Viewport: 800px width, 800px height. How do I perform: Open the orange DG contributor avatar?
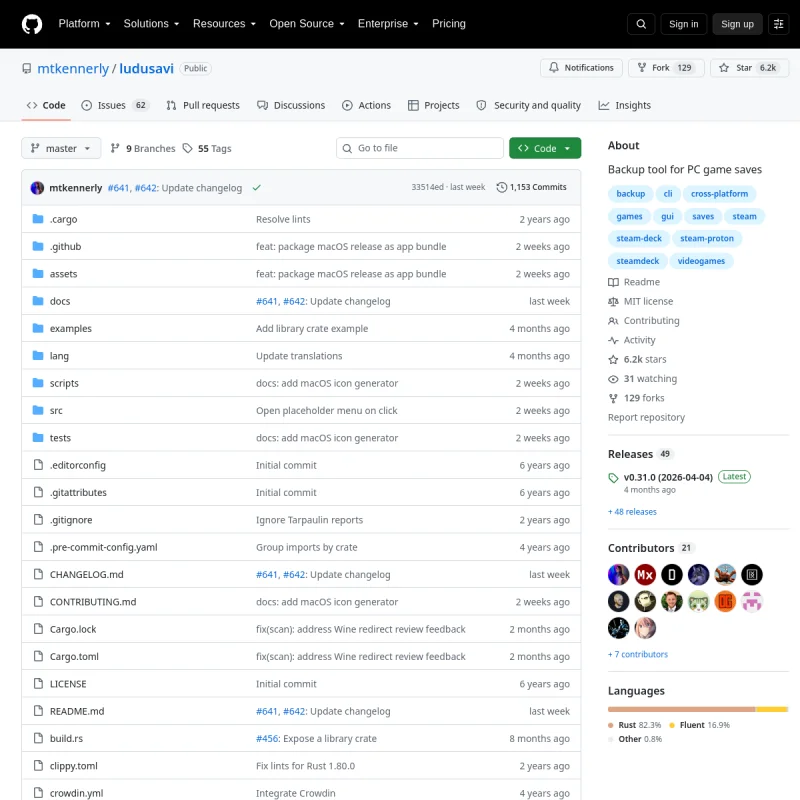pos(725,602)
